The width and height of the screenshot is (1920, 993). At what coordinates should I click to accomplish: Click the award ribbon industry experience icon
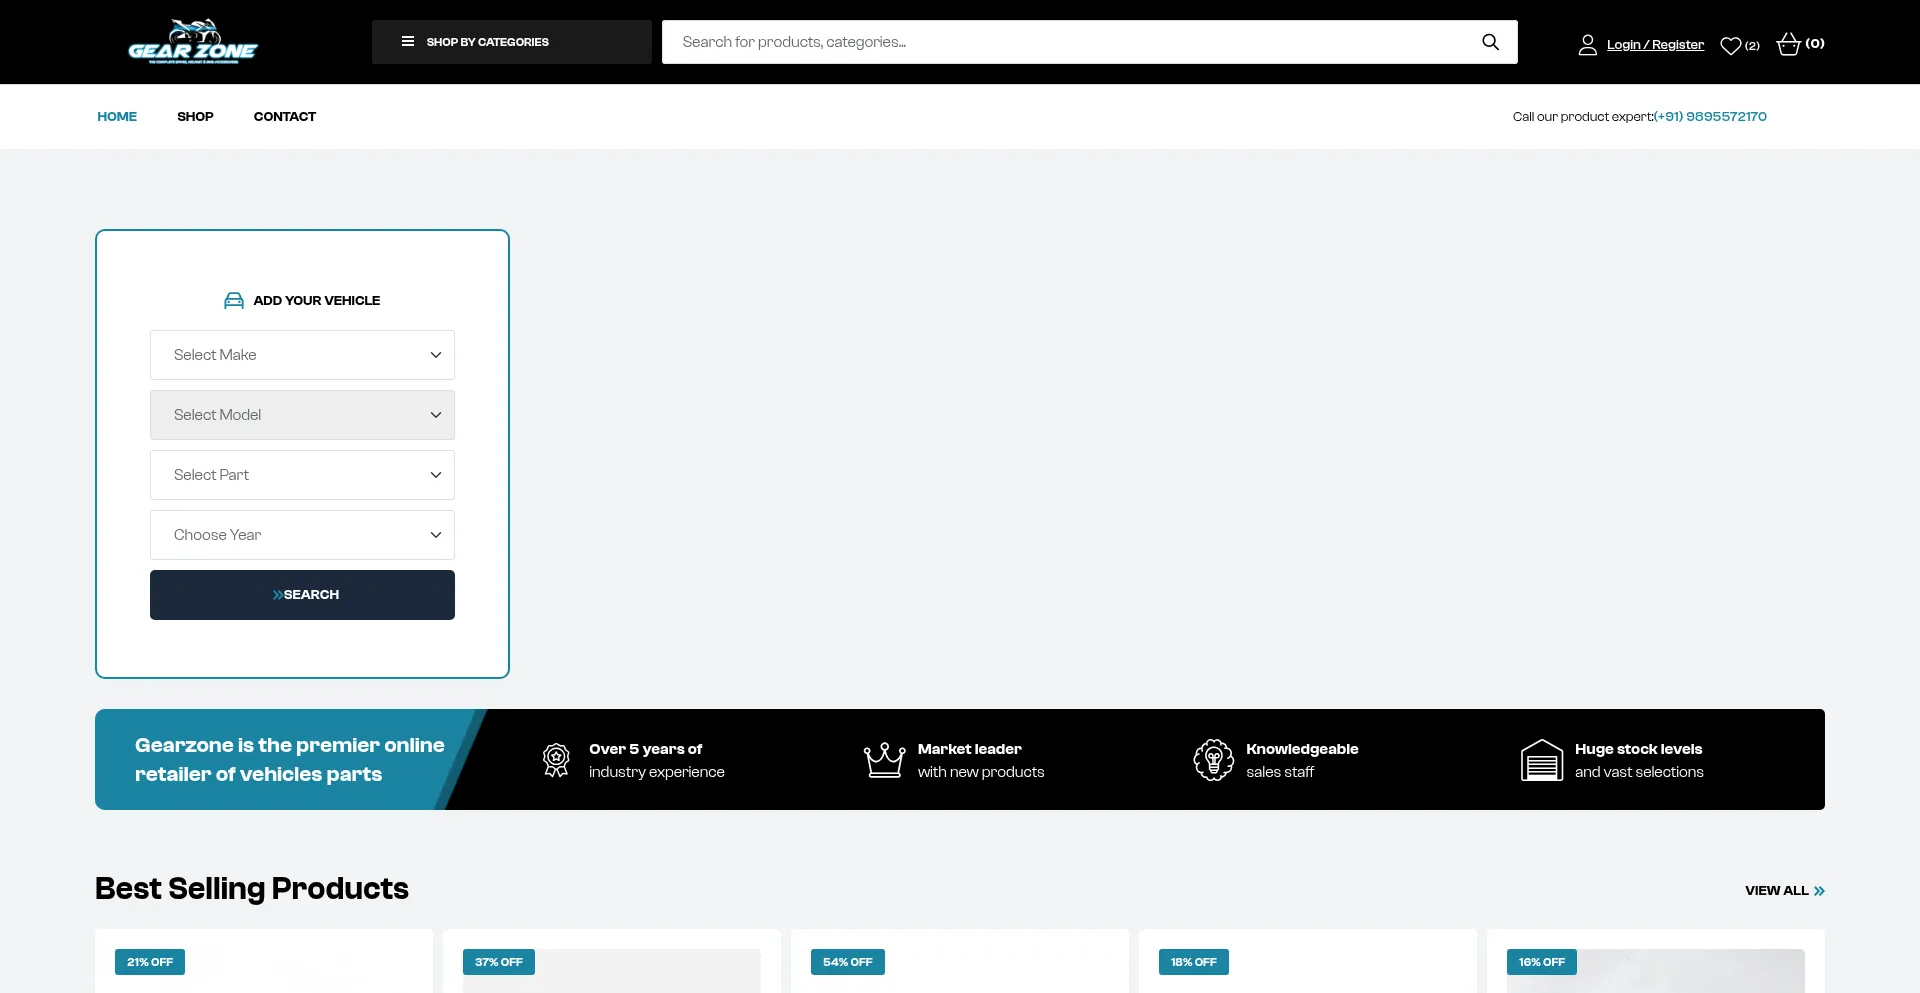pos(556,760)
